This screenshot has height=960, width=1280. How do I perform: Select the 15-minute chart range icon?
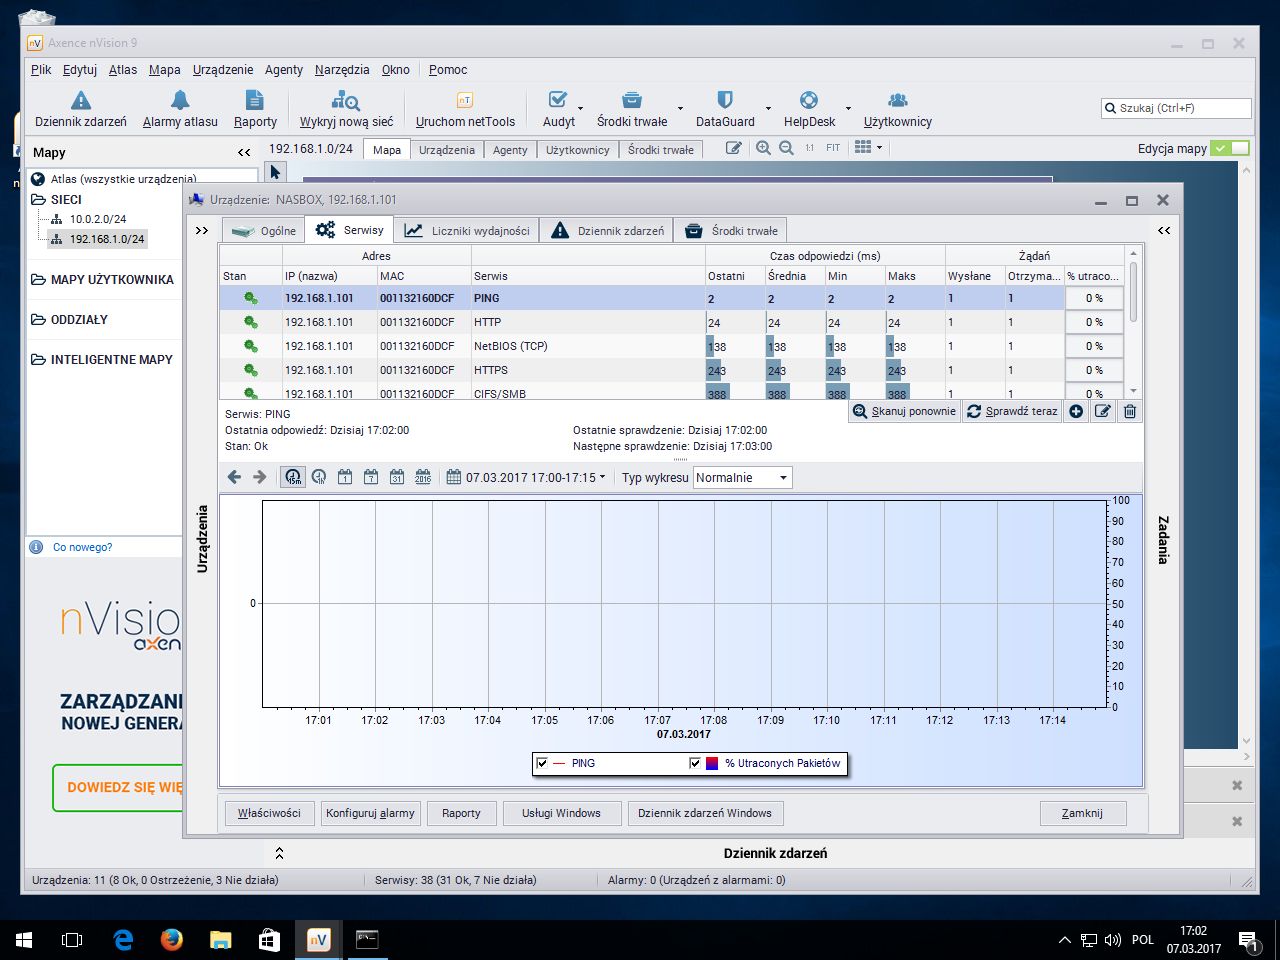(293, 477)
